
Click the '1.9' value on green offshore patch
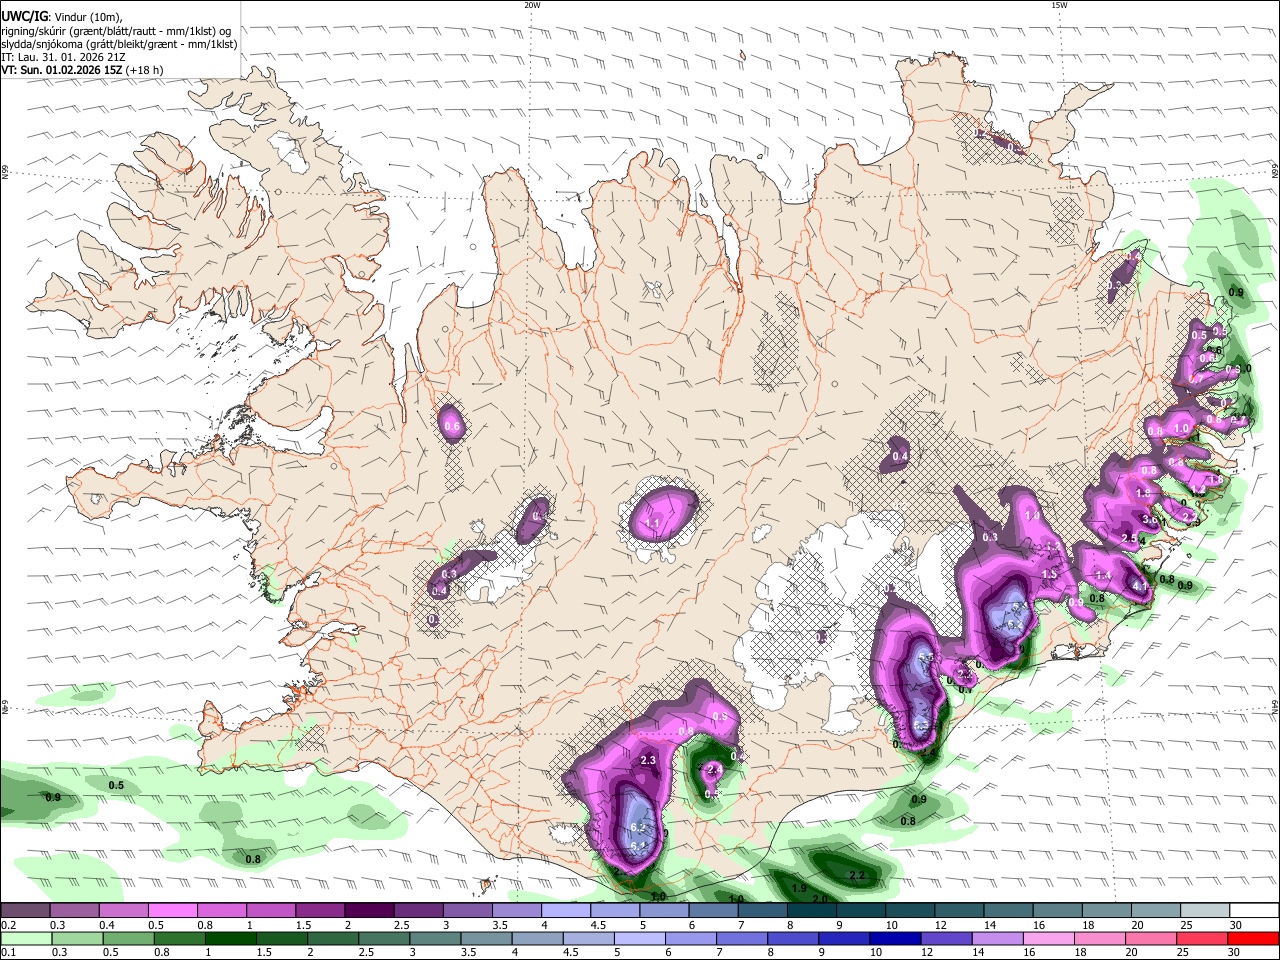pos(799,888)
